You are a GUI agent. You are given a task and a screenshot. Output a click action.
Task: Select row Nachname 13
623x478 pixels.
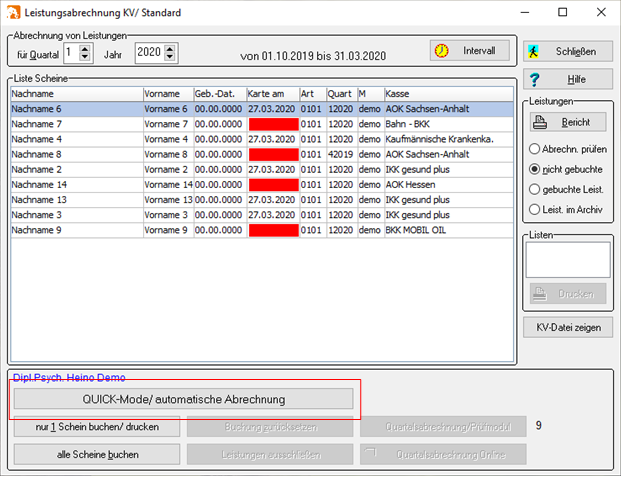(x=262, y=199)
